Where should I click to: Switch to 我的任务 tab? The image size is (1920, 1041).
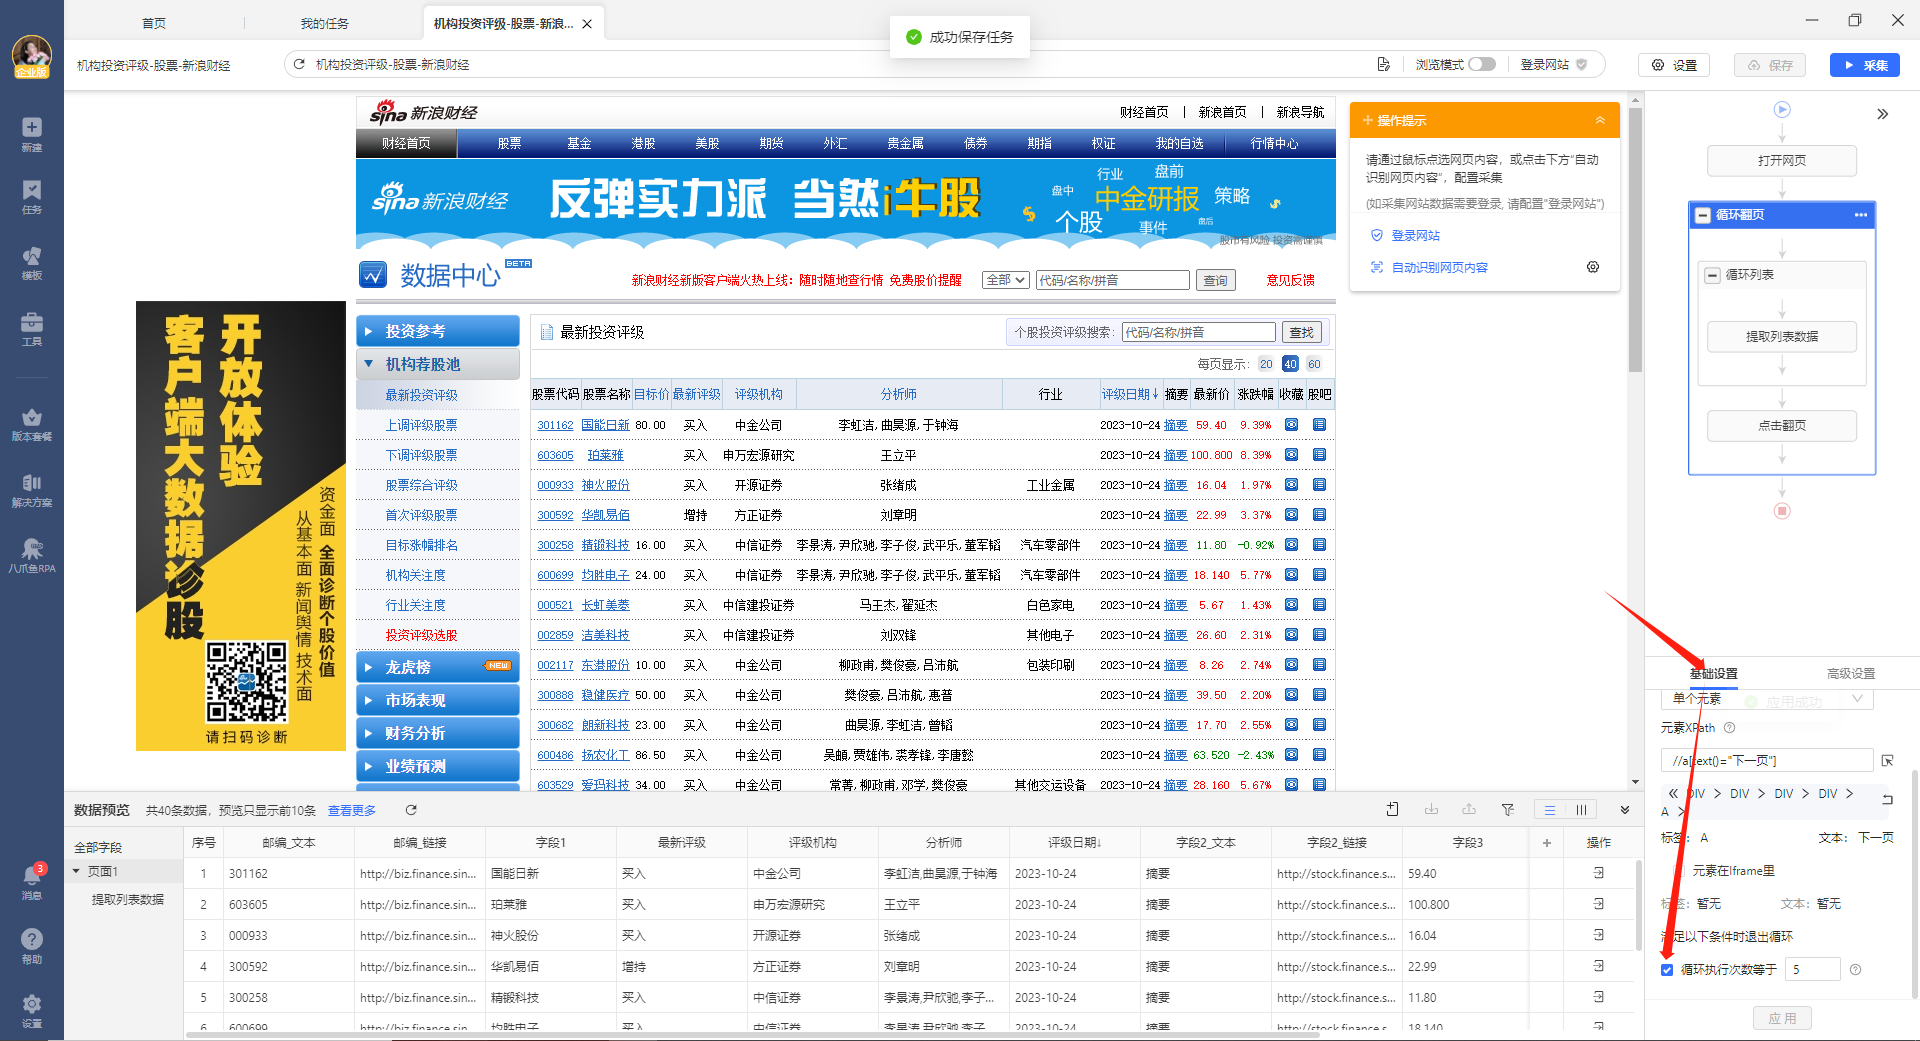tap(325, 23)
